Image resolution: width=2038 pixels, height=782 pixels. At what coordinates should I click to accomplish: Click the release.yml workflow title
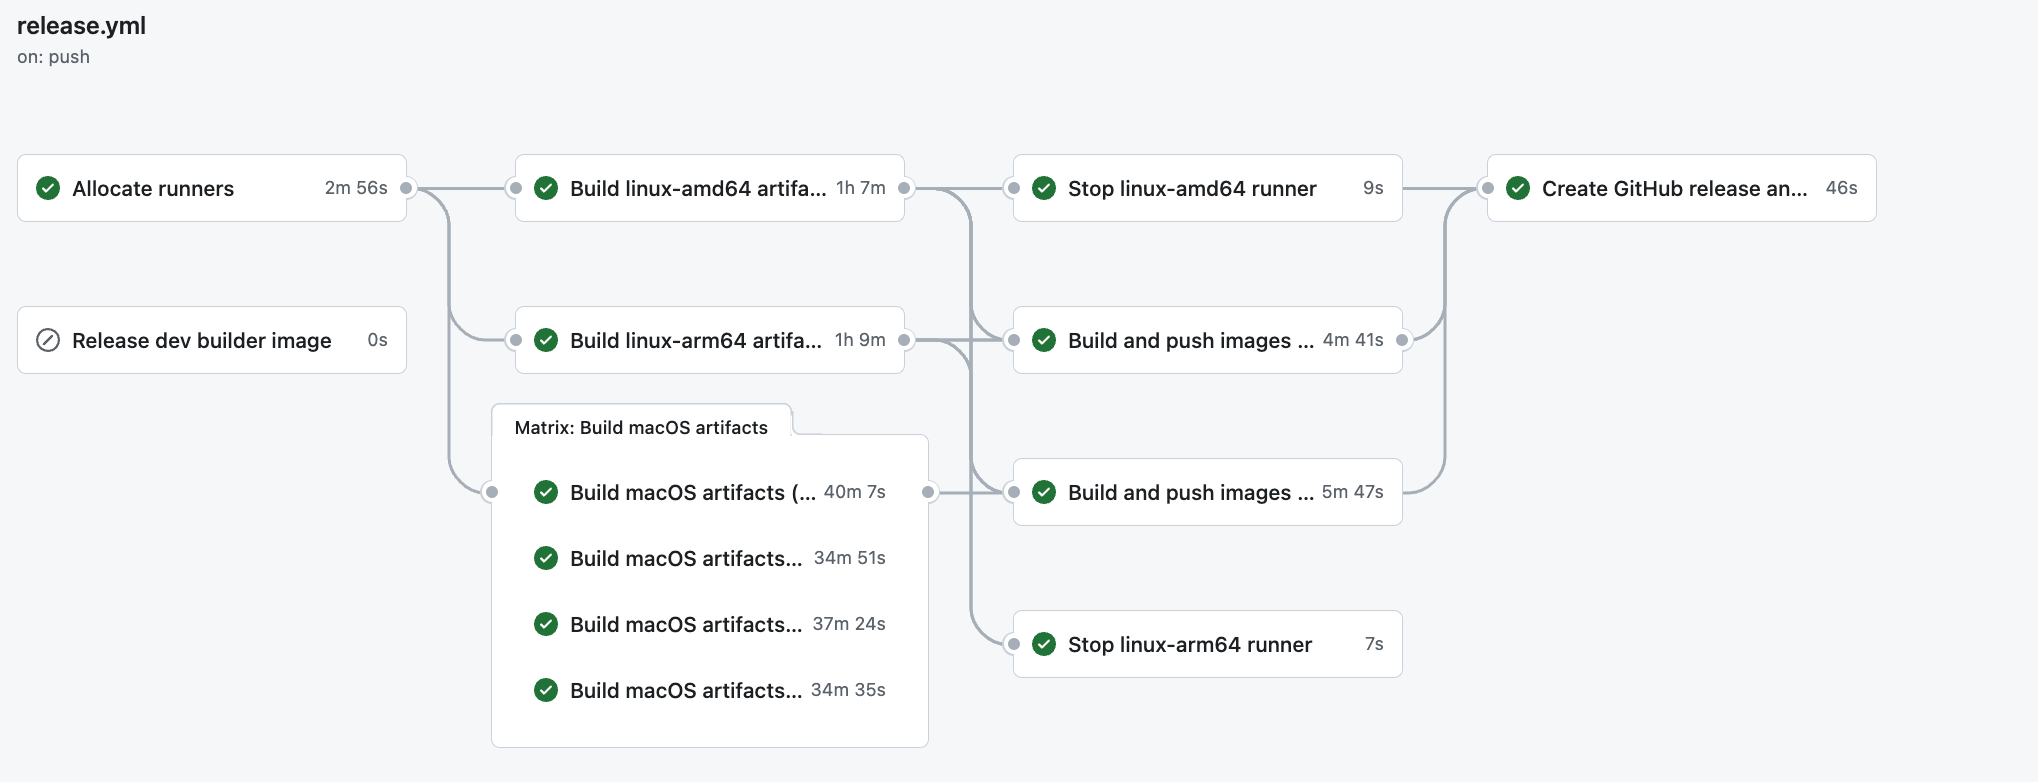click(81, 26)
